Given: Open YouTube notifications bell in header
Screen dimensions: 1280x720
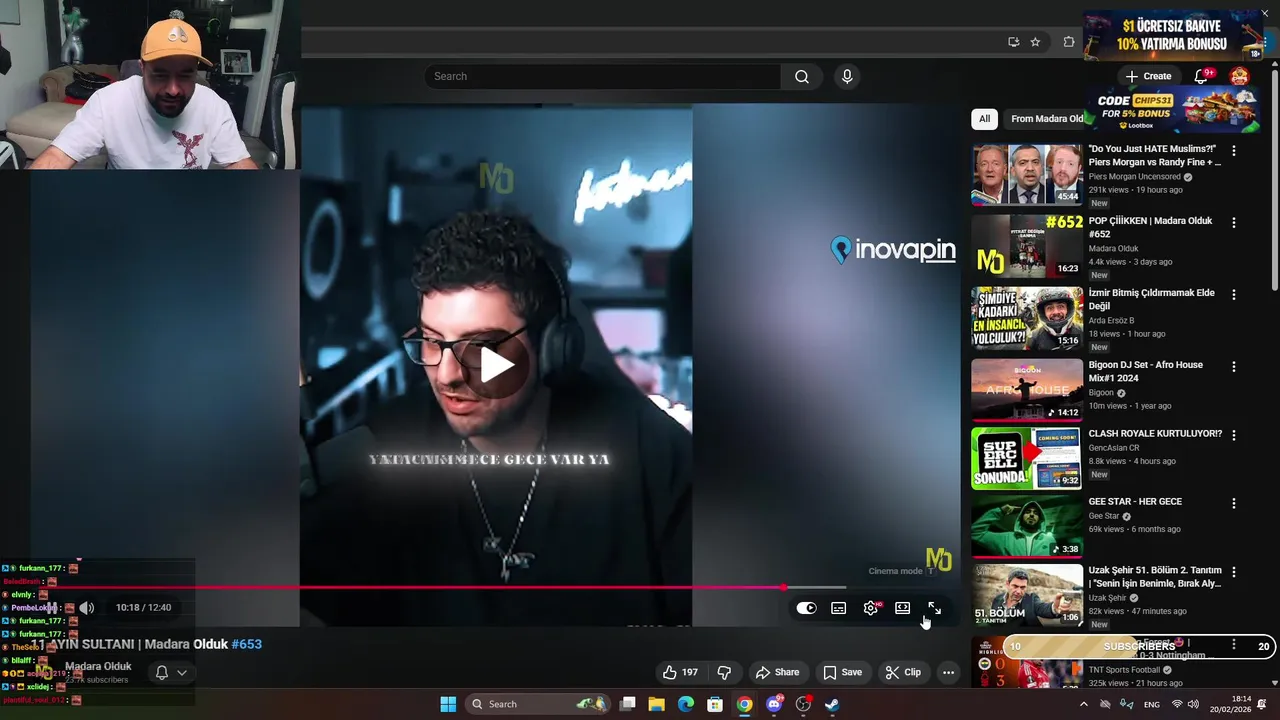Looking at the screenshot, I should (1203, 76).
